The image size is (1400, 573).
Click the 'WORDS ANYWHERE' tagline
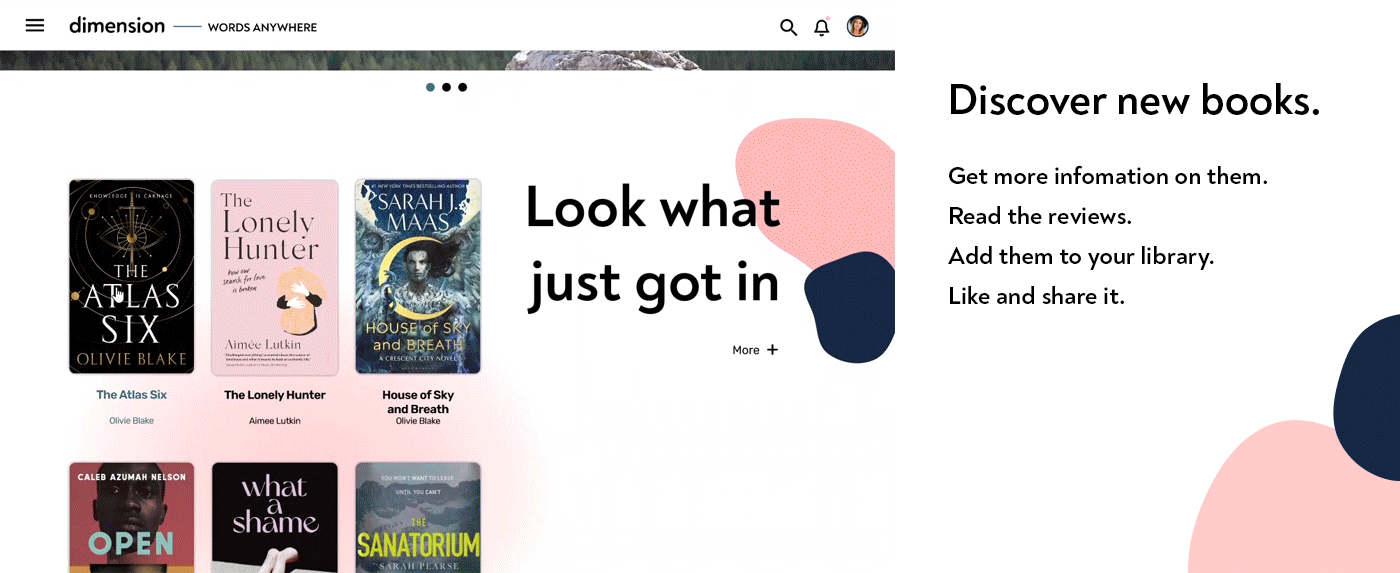pyautogui.click(x=262, y=27)
